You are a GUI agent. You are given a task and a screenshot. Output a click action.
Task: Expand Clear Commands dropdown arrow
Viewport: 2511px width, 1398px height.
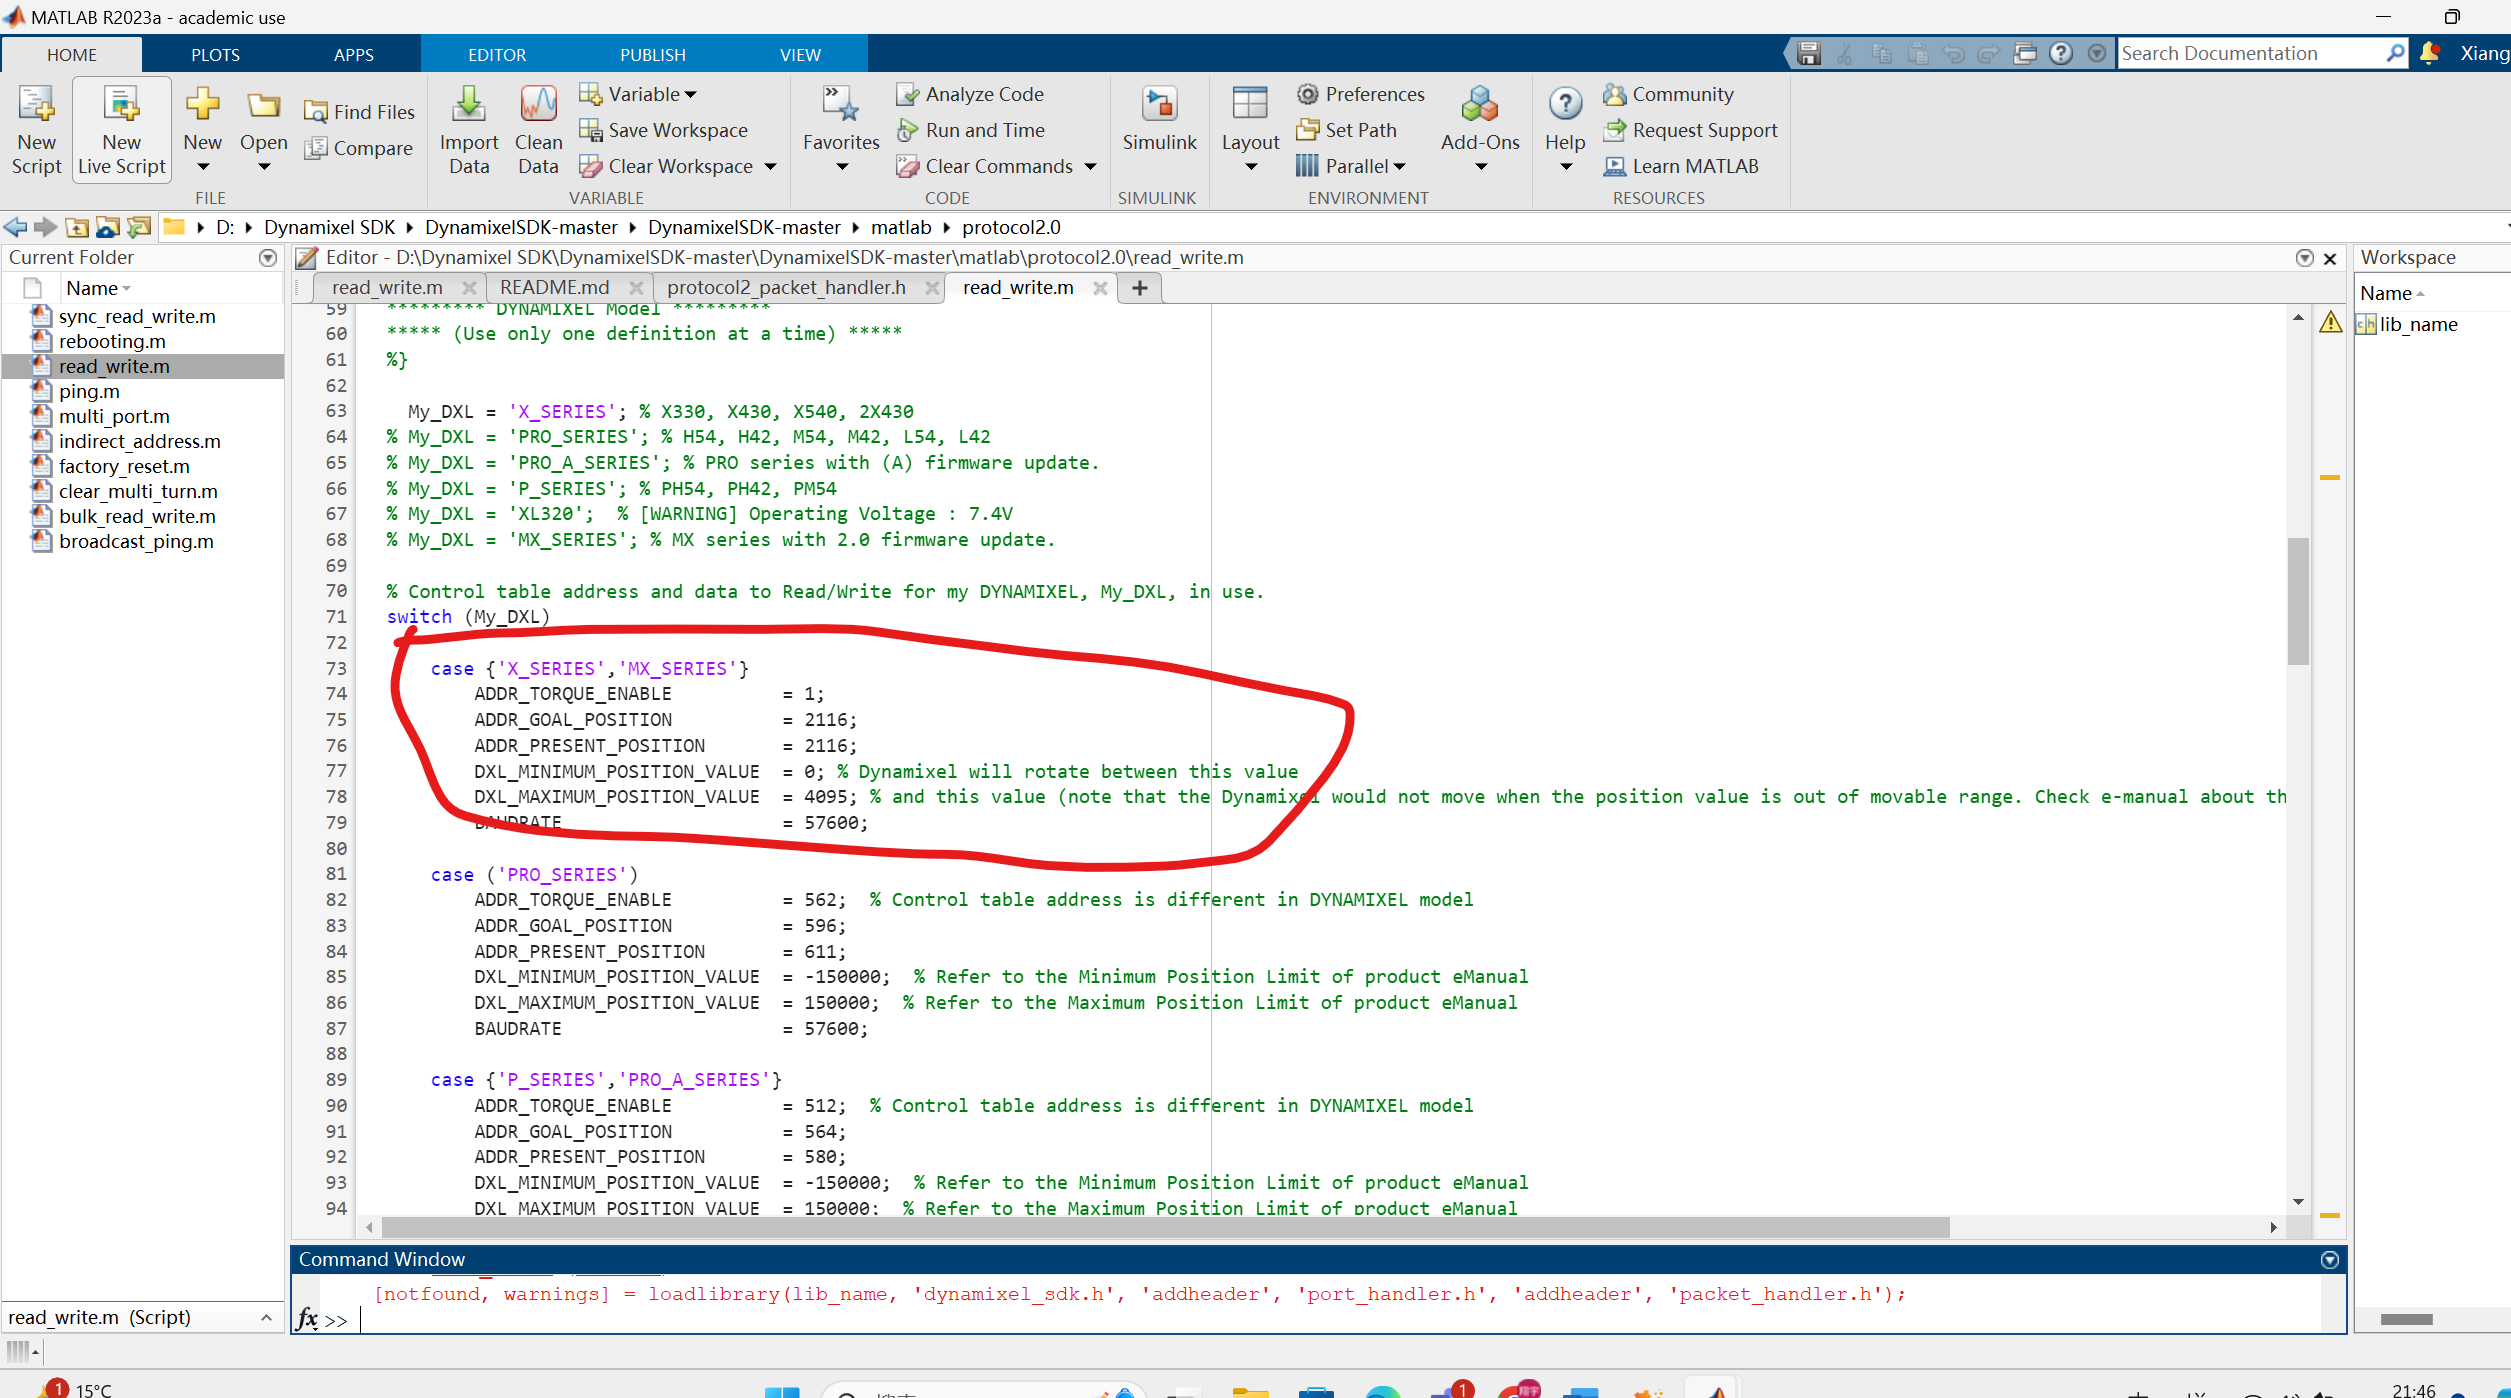click(x=1090, y=166)
